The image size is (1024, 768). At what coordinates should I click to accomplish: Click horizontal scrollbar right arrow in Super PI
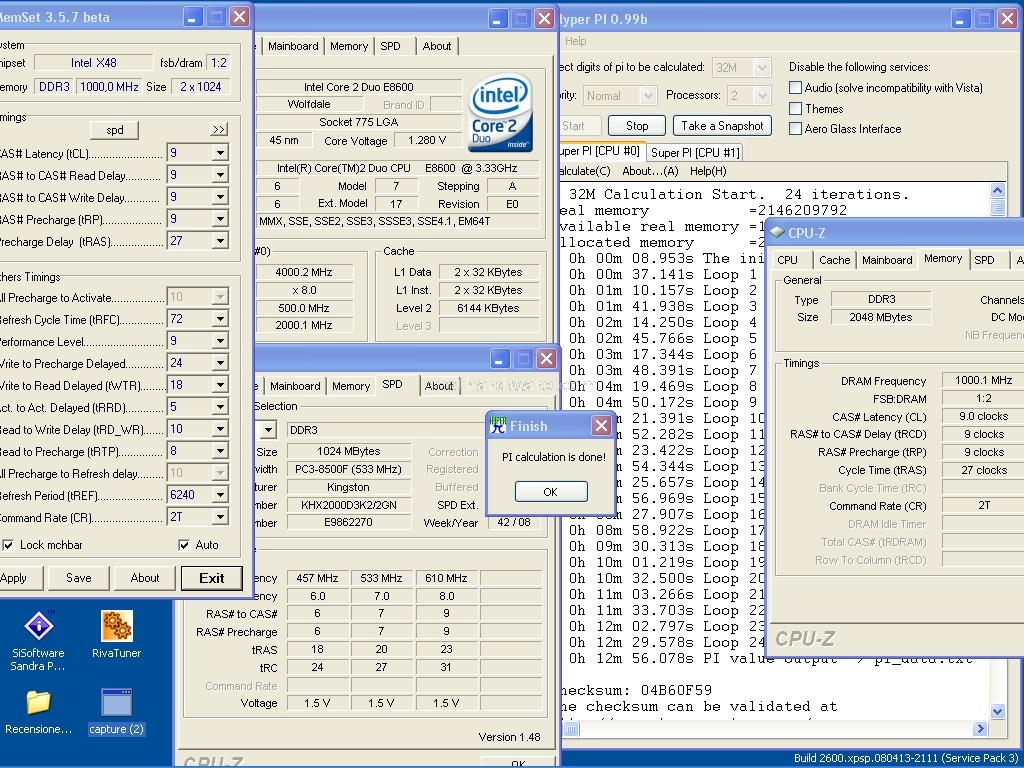980,728
